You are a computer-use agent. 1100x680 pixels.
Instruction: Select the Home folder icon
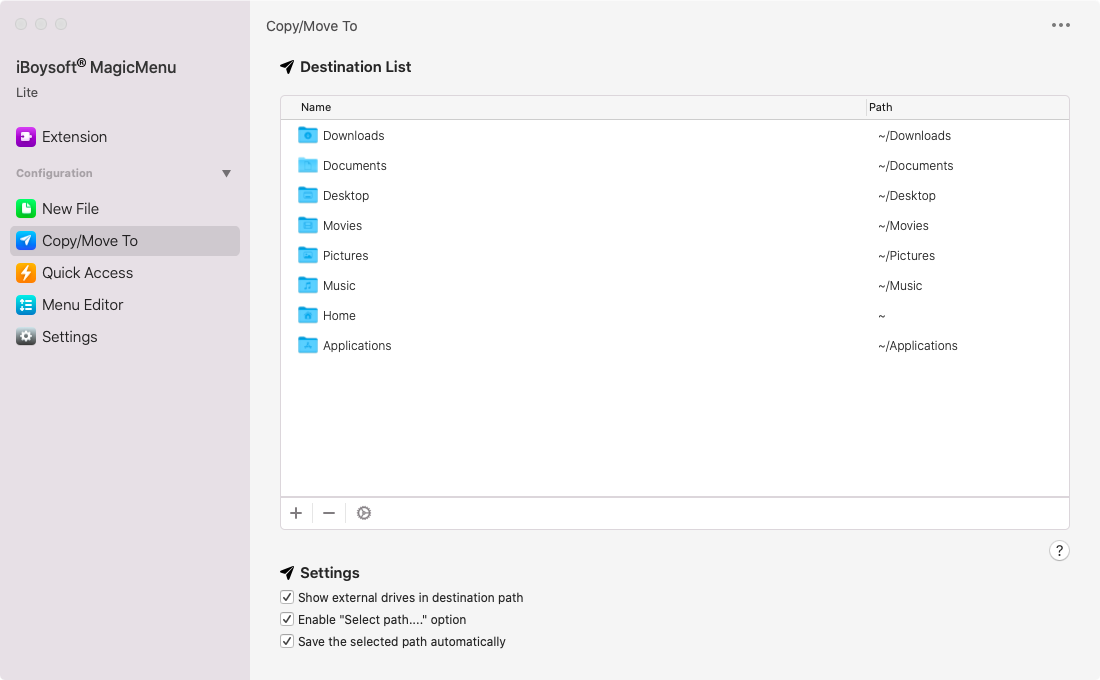click(307, 315)
